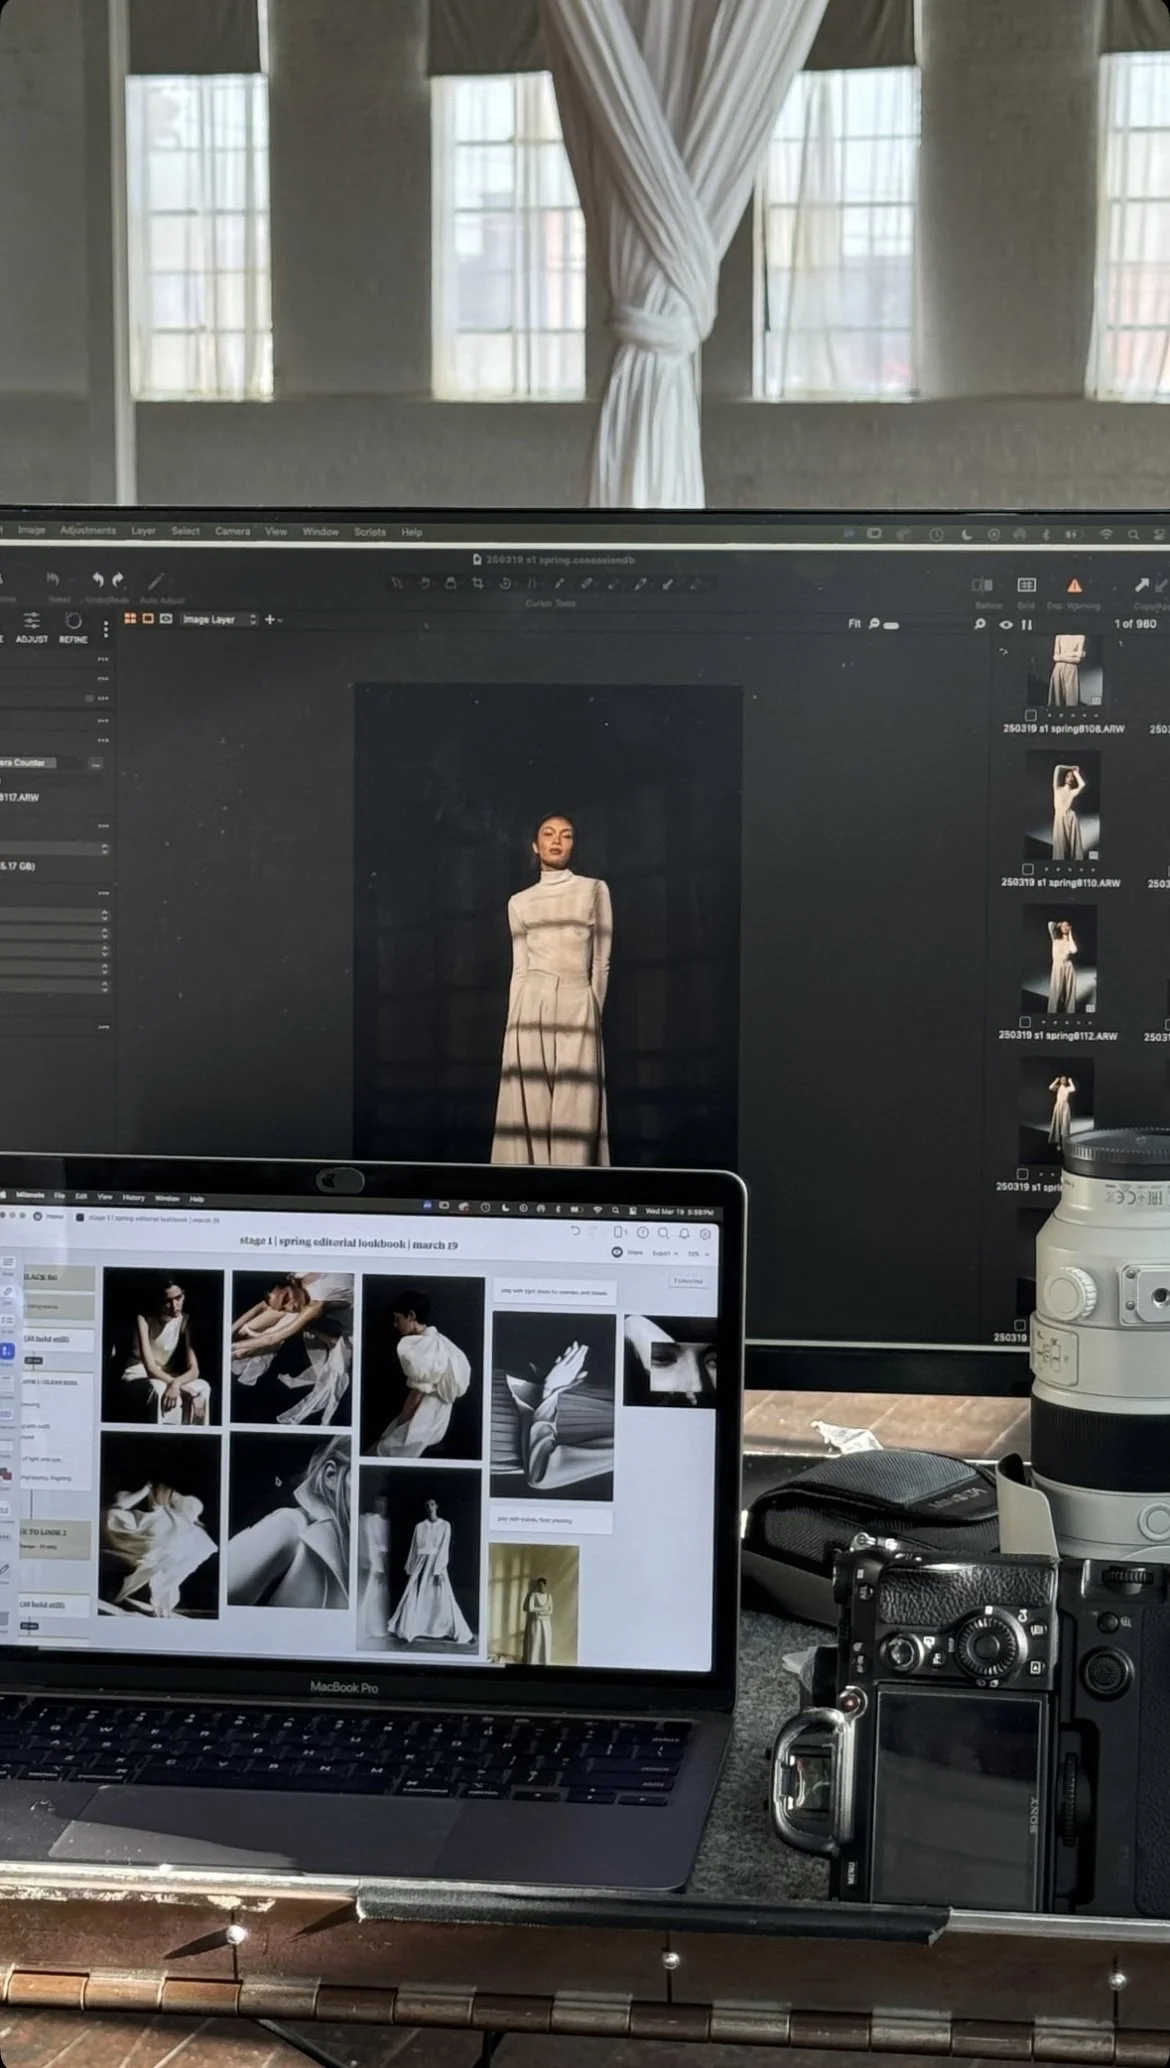Add a new layer with plus button

pos(270,620)
